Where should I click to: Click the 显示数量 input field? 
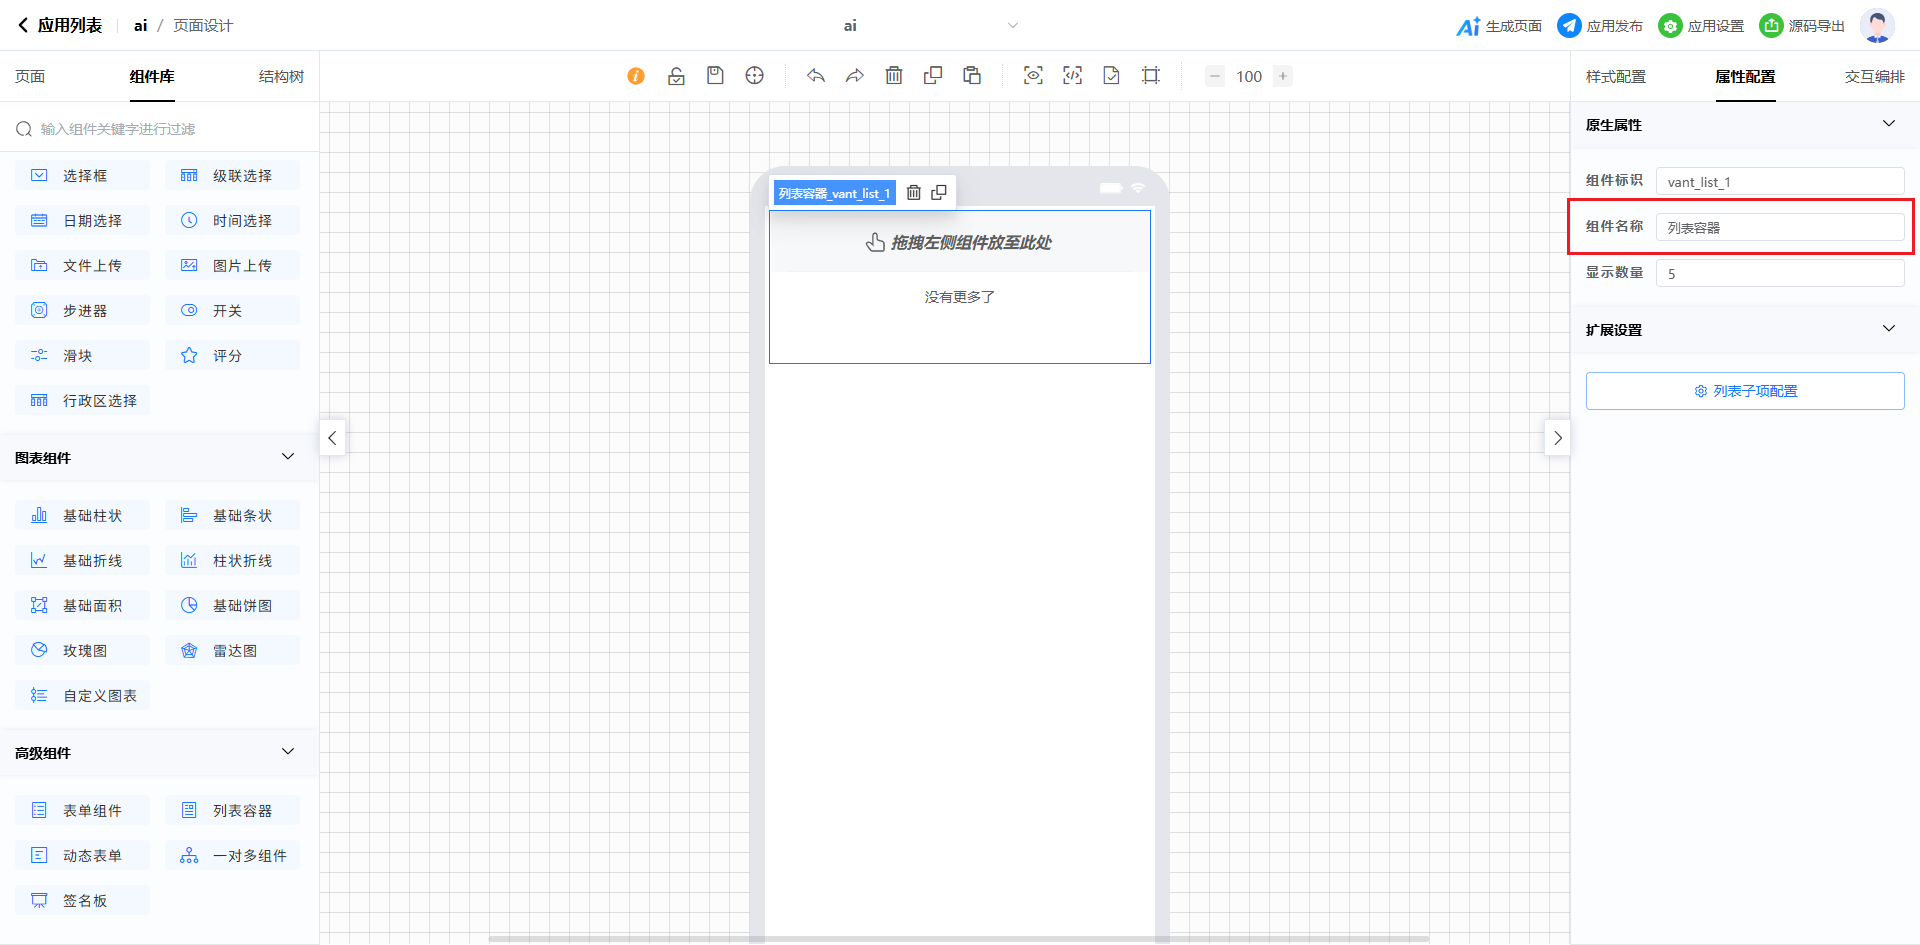tap(1780, 273)
